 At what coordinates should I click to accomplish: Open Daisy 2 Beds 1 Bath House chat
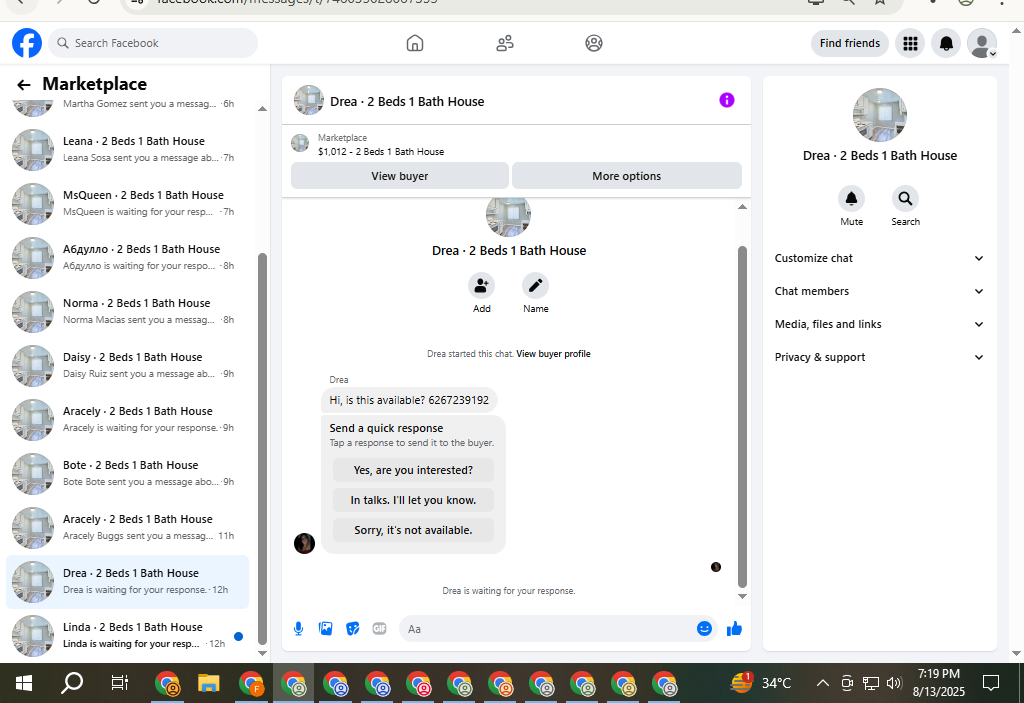pyautogui.click(x=128, y=366)
